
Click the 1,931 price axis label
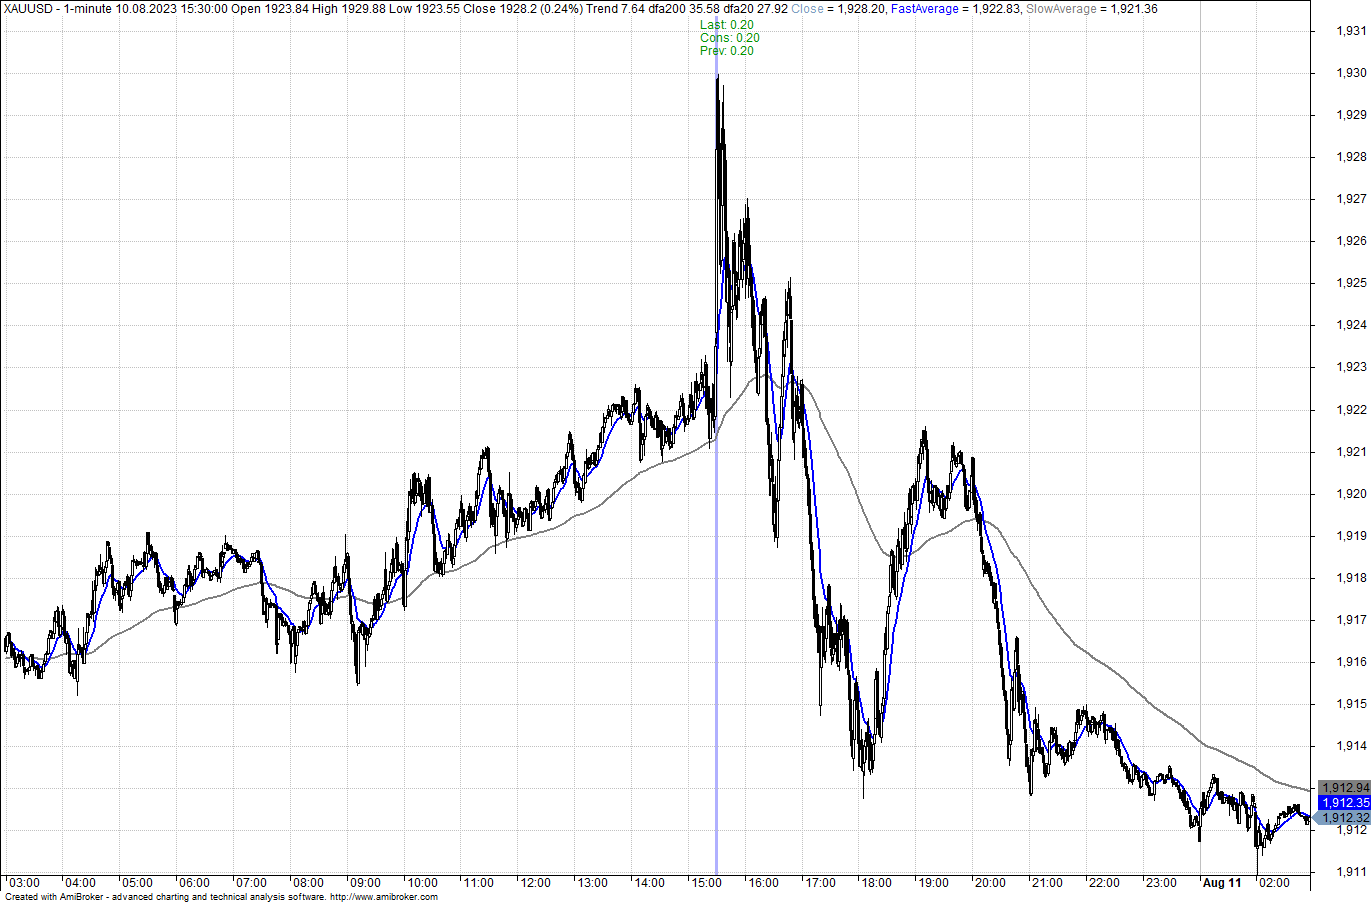point(1351,31)
